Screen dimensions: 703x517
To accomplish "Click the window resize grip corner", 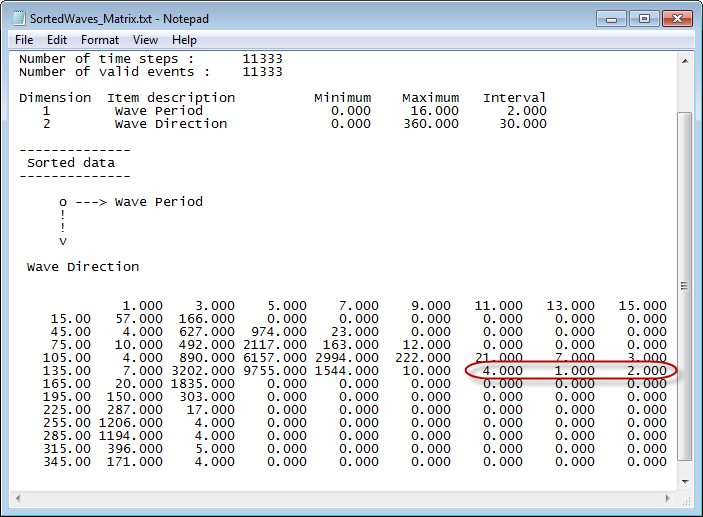I will tap(686, 500).
